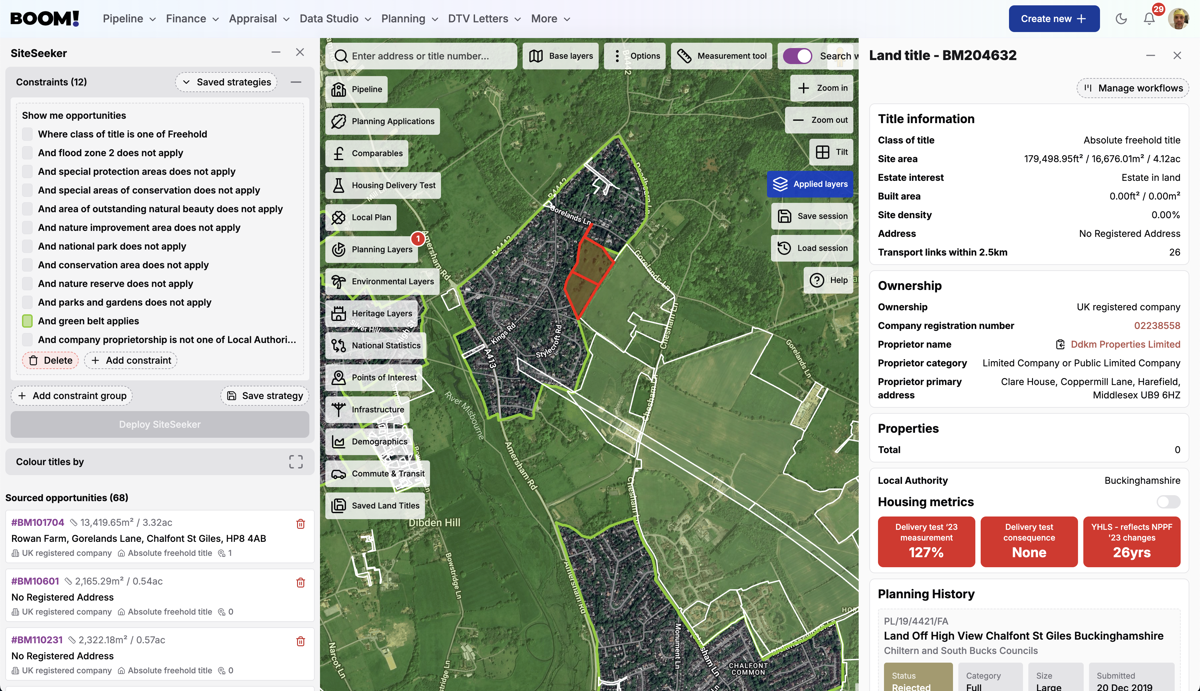Screen dimensions: 1200x691
Task: Open Infrastructure layer
Action: click(x=368, y=409)
